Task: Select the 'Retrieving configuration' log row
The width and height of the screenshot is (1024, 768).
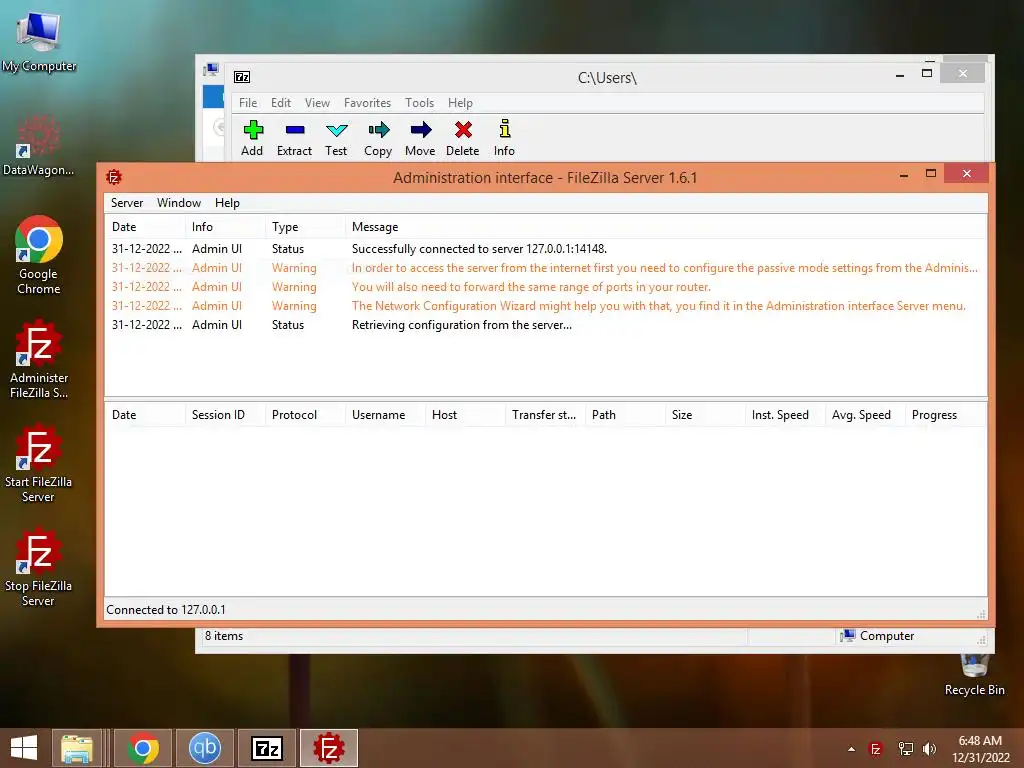Action: (x=545, y=325)
